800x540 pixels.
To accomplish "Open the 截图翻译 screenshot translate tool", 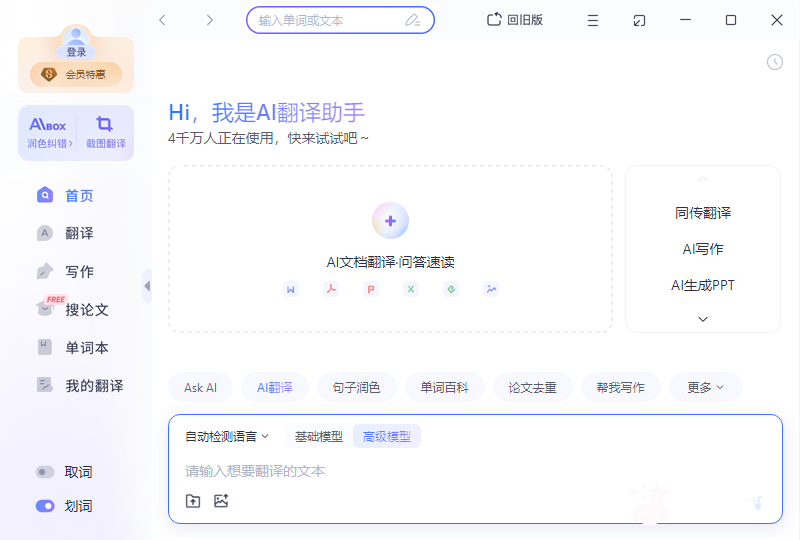I will click(105, 133).
